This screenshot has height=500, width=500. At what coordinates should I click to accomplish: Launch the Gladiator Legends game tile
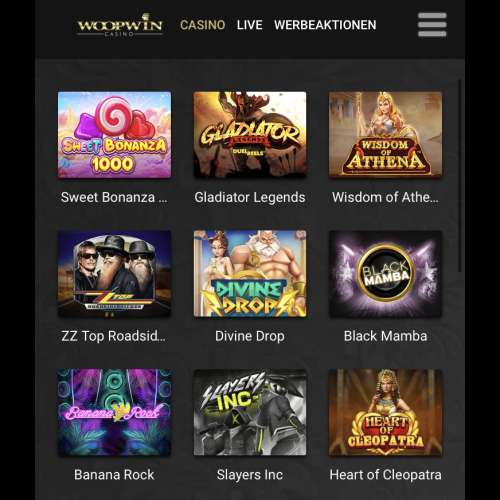click(x=250, y=135)
